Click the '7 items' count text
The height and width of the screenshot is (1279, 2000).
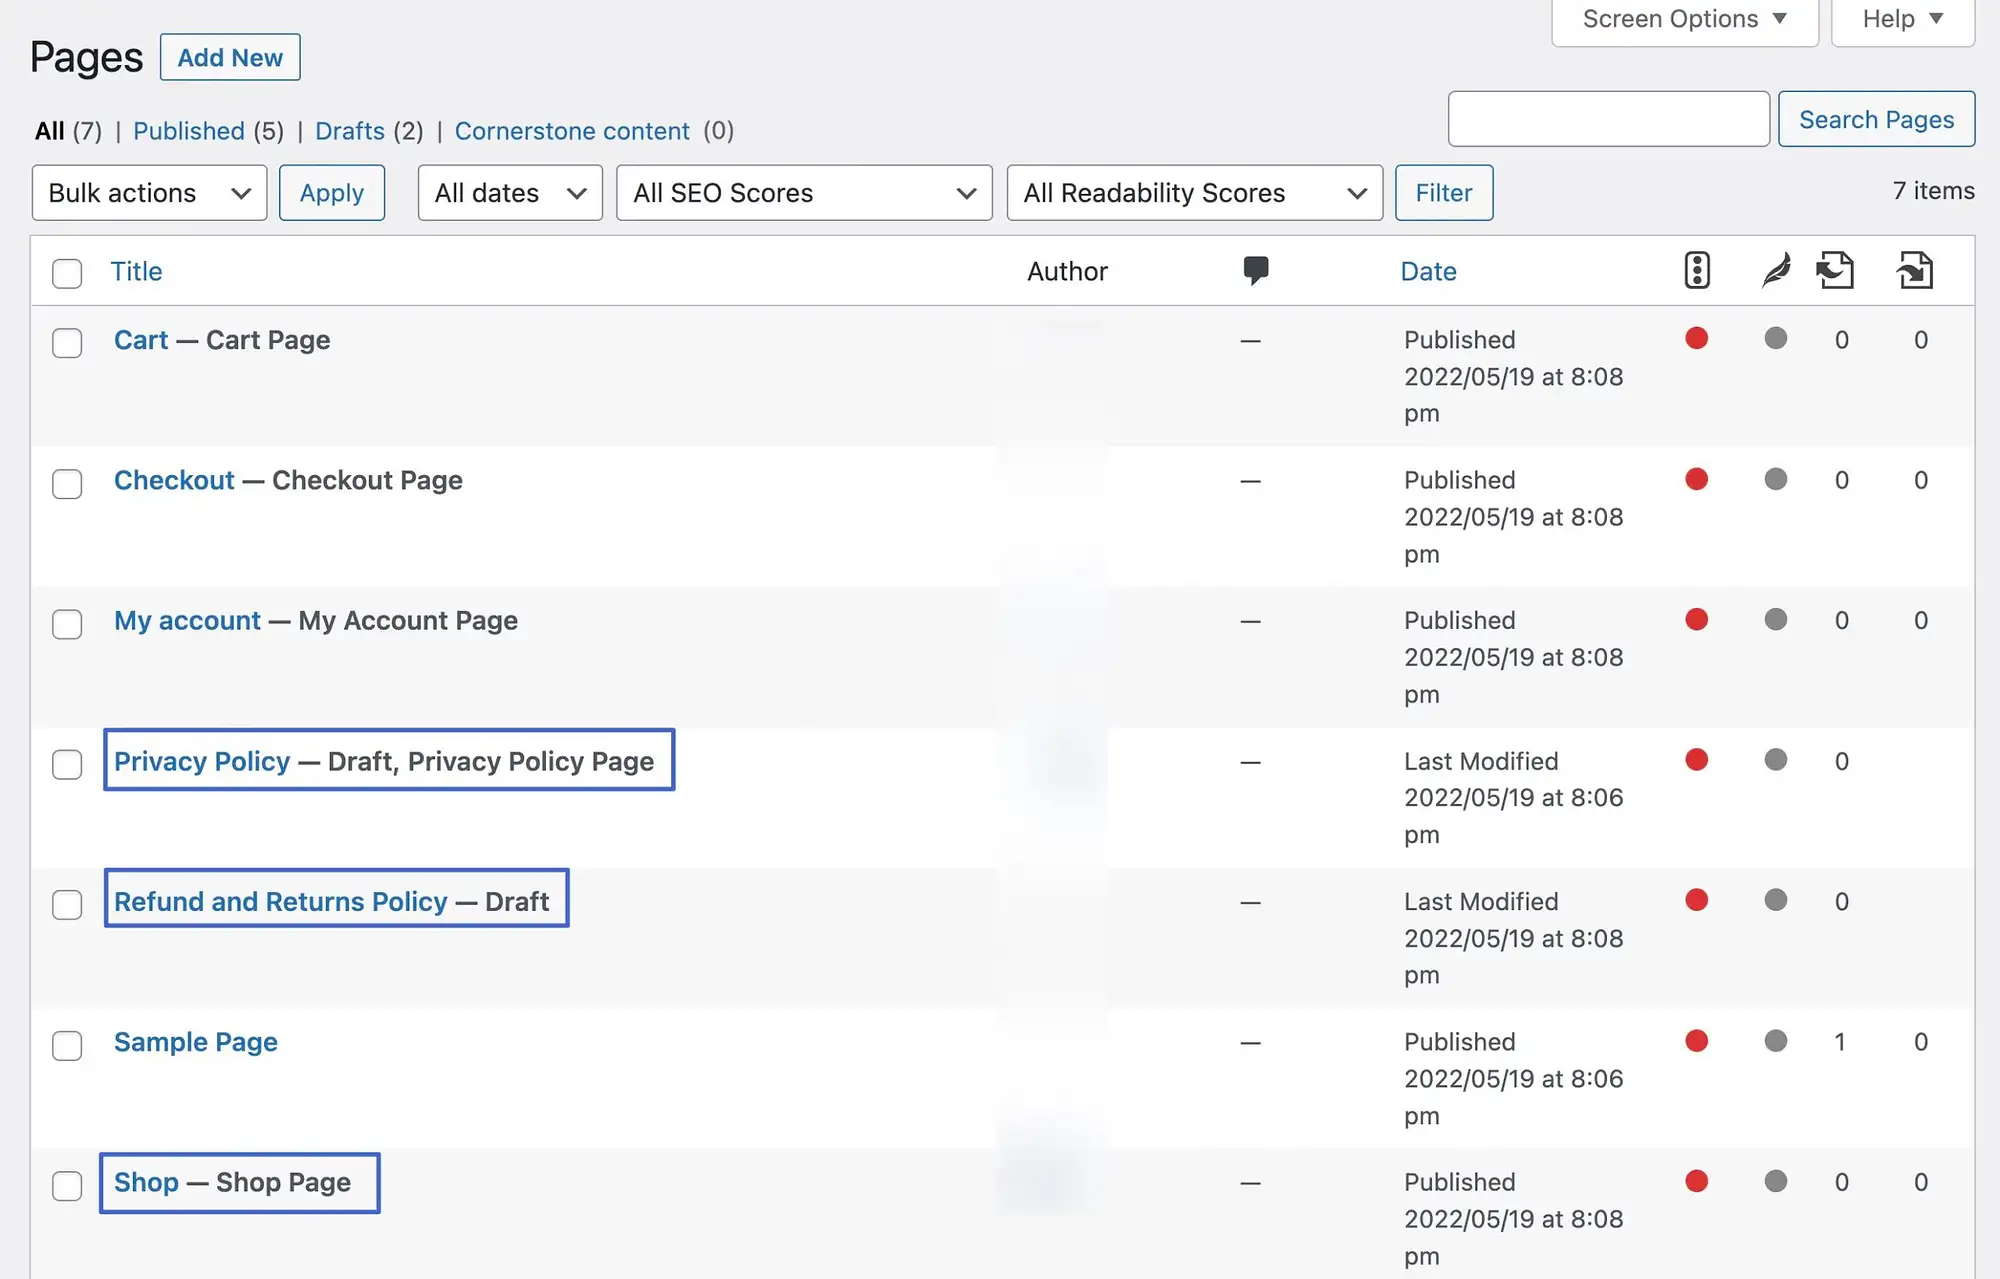tap(1934, 191)
